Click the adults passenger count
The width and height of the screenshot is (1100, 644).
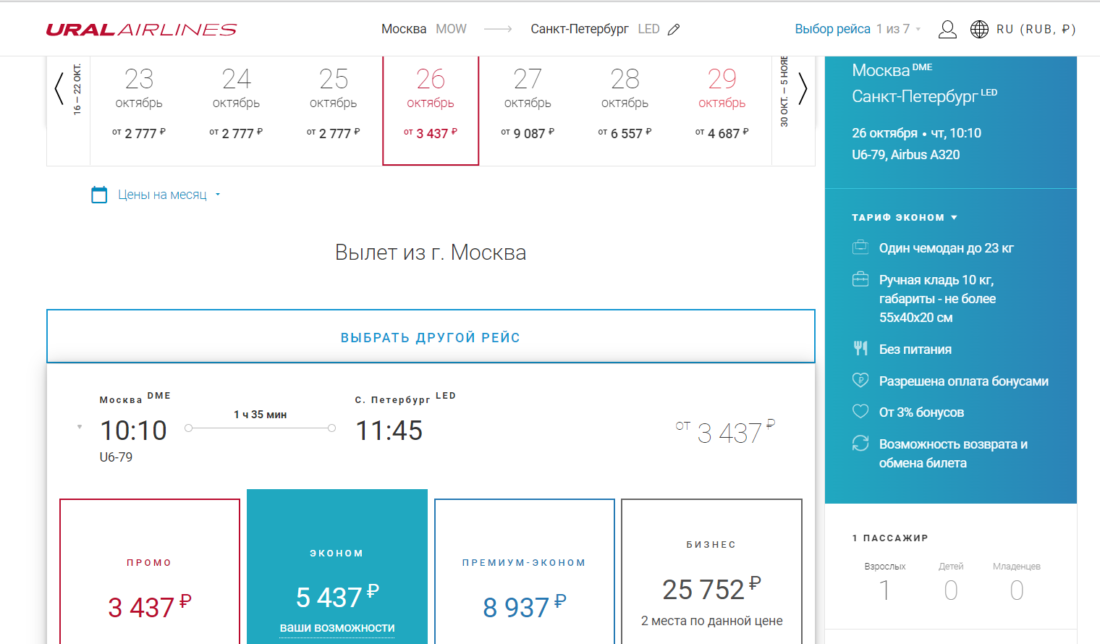click(x=885, y=590)
